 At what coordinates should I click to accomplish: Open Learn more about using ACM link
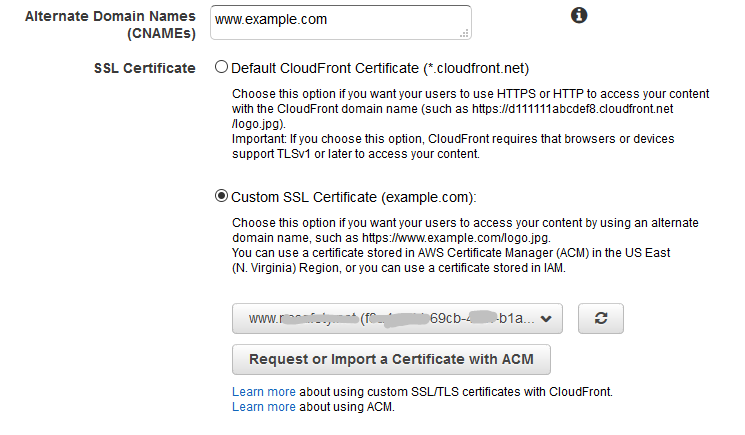pyautogui.click(x=264, y=407)
